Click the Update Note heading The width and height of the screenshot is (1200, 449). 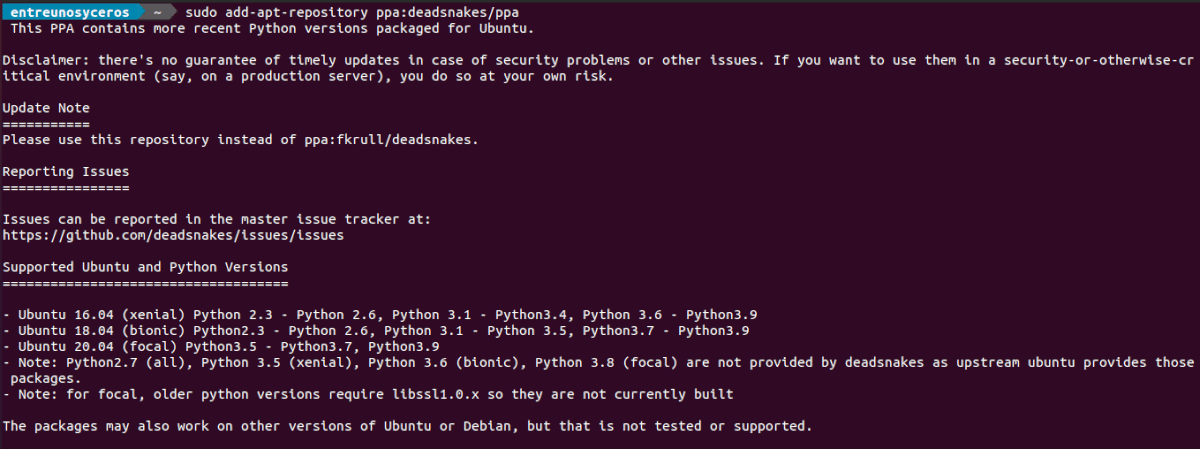pos(46,108)
